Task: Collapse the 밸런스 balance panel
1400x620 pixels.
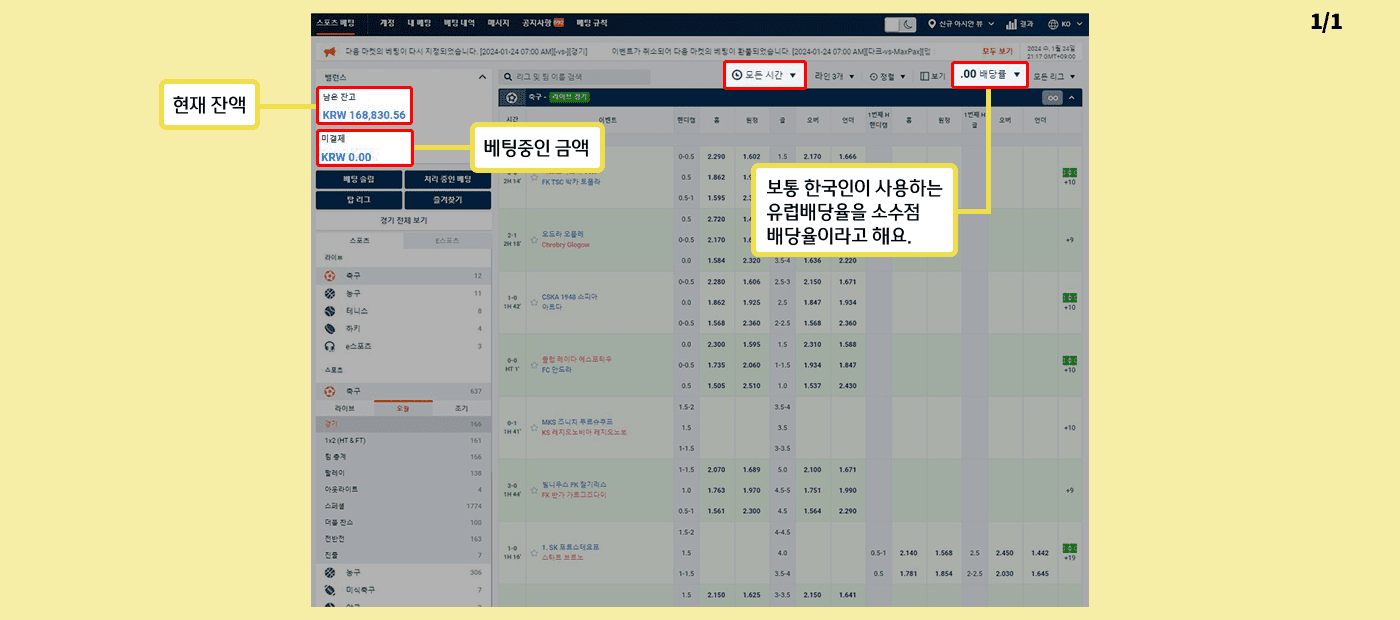Action: [484, 77]
